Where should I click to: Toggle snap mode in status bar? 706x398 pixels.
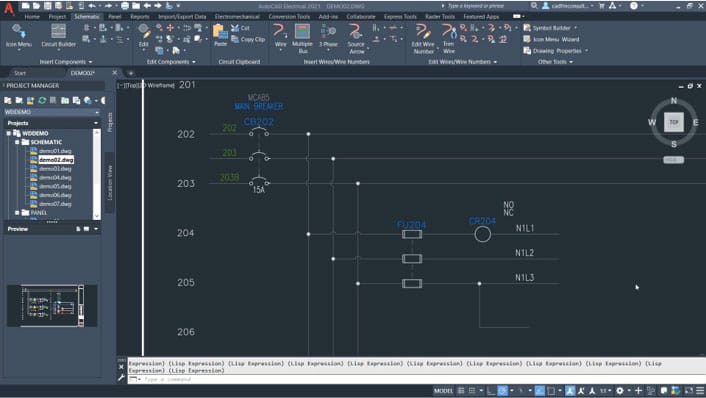[472, 391]
